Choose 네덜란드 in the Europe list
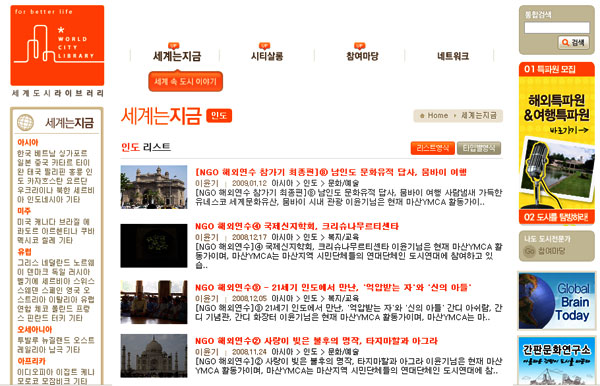This screenshot has width=600, height=386. click(x=56, y=262)
